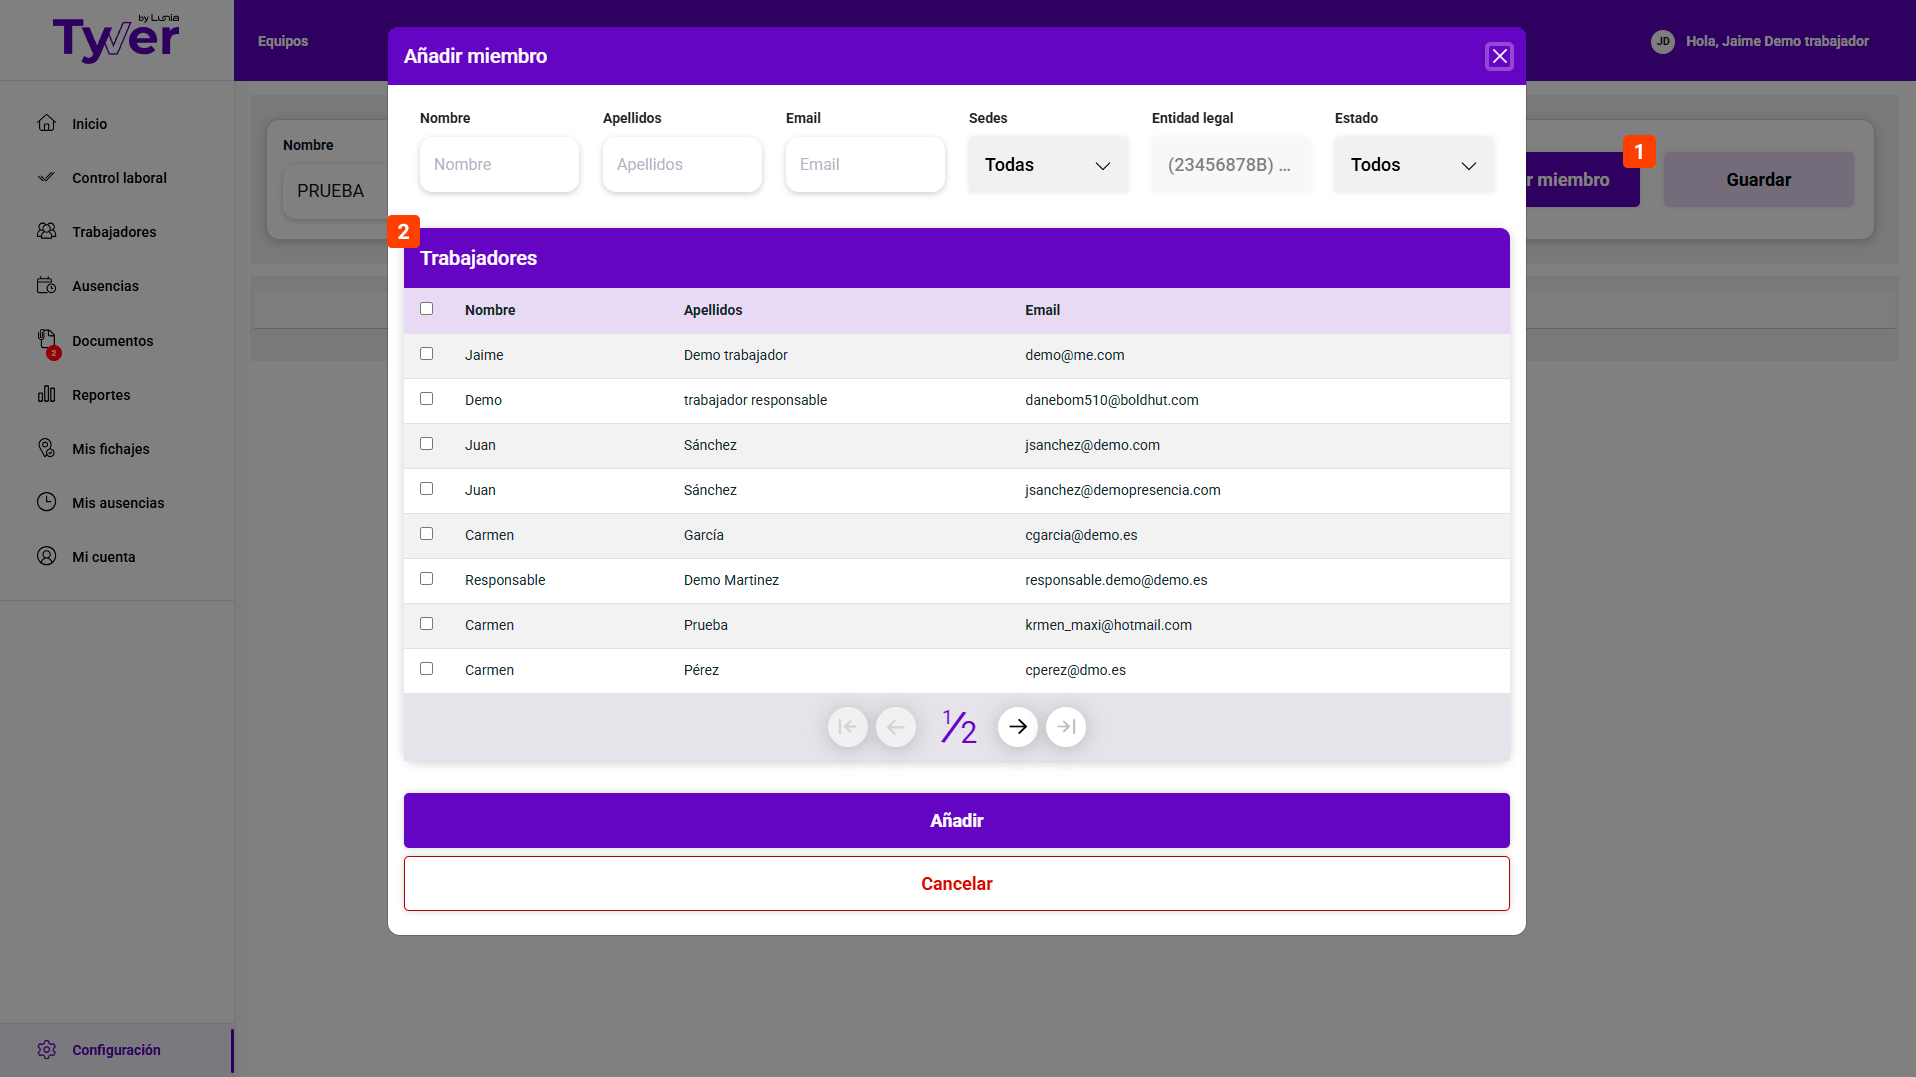Viewport: 1916px width, 1077px height.
Task: Open Inicio from the sidebar
Action: coord(89,124)
